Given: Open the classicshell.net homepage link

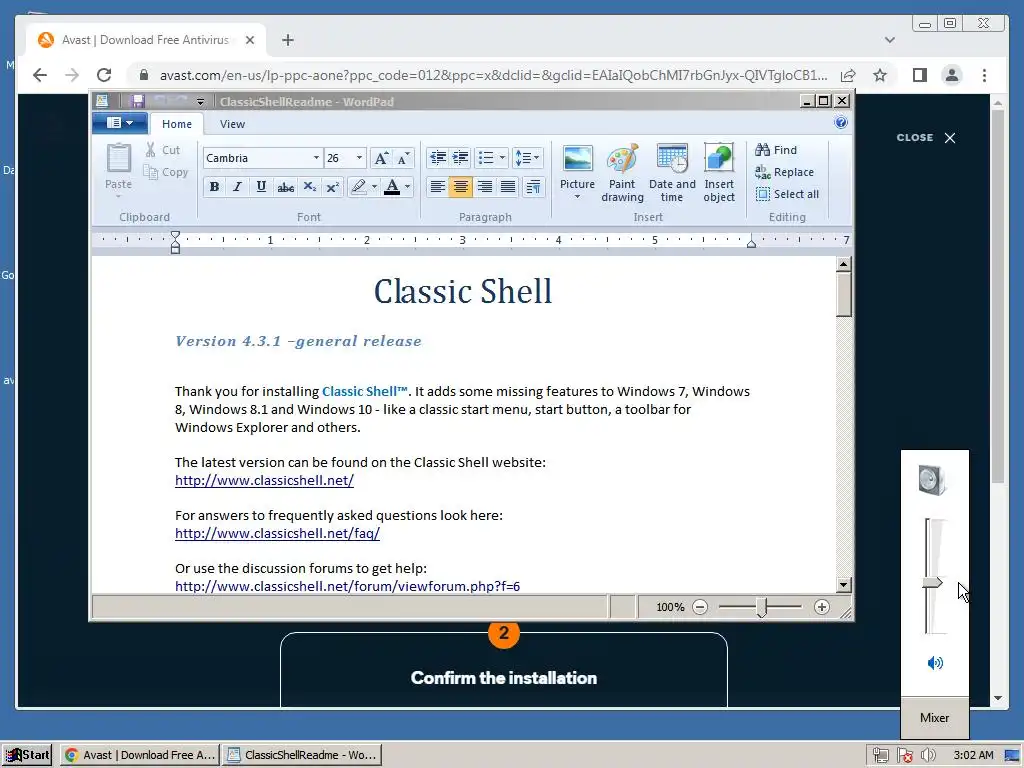Looking at the screenshot, I should (x=264, y=480).
